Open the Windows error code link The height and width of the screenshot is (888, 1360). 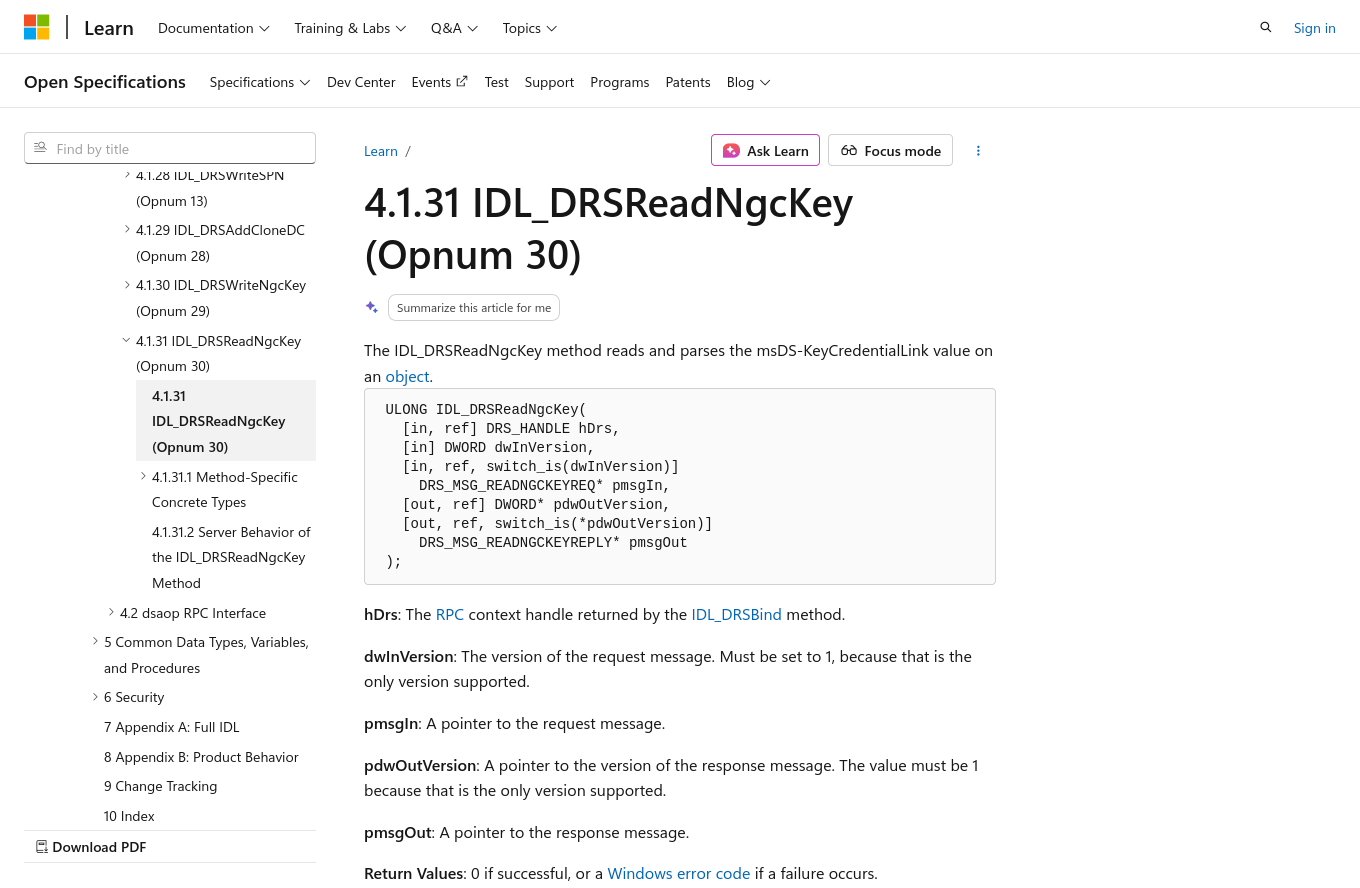(678, 873)
